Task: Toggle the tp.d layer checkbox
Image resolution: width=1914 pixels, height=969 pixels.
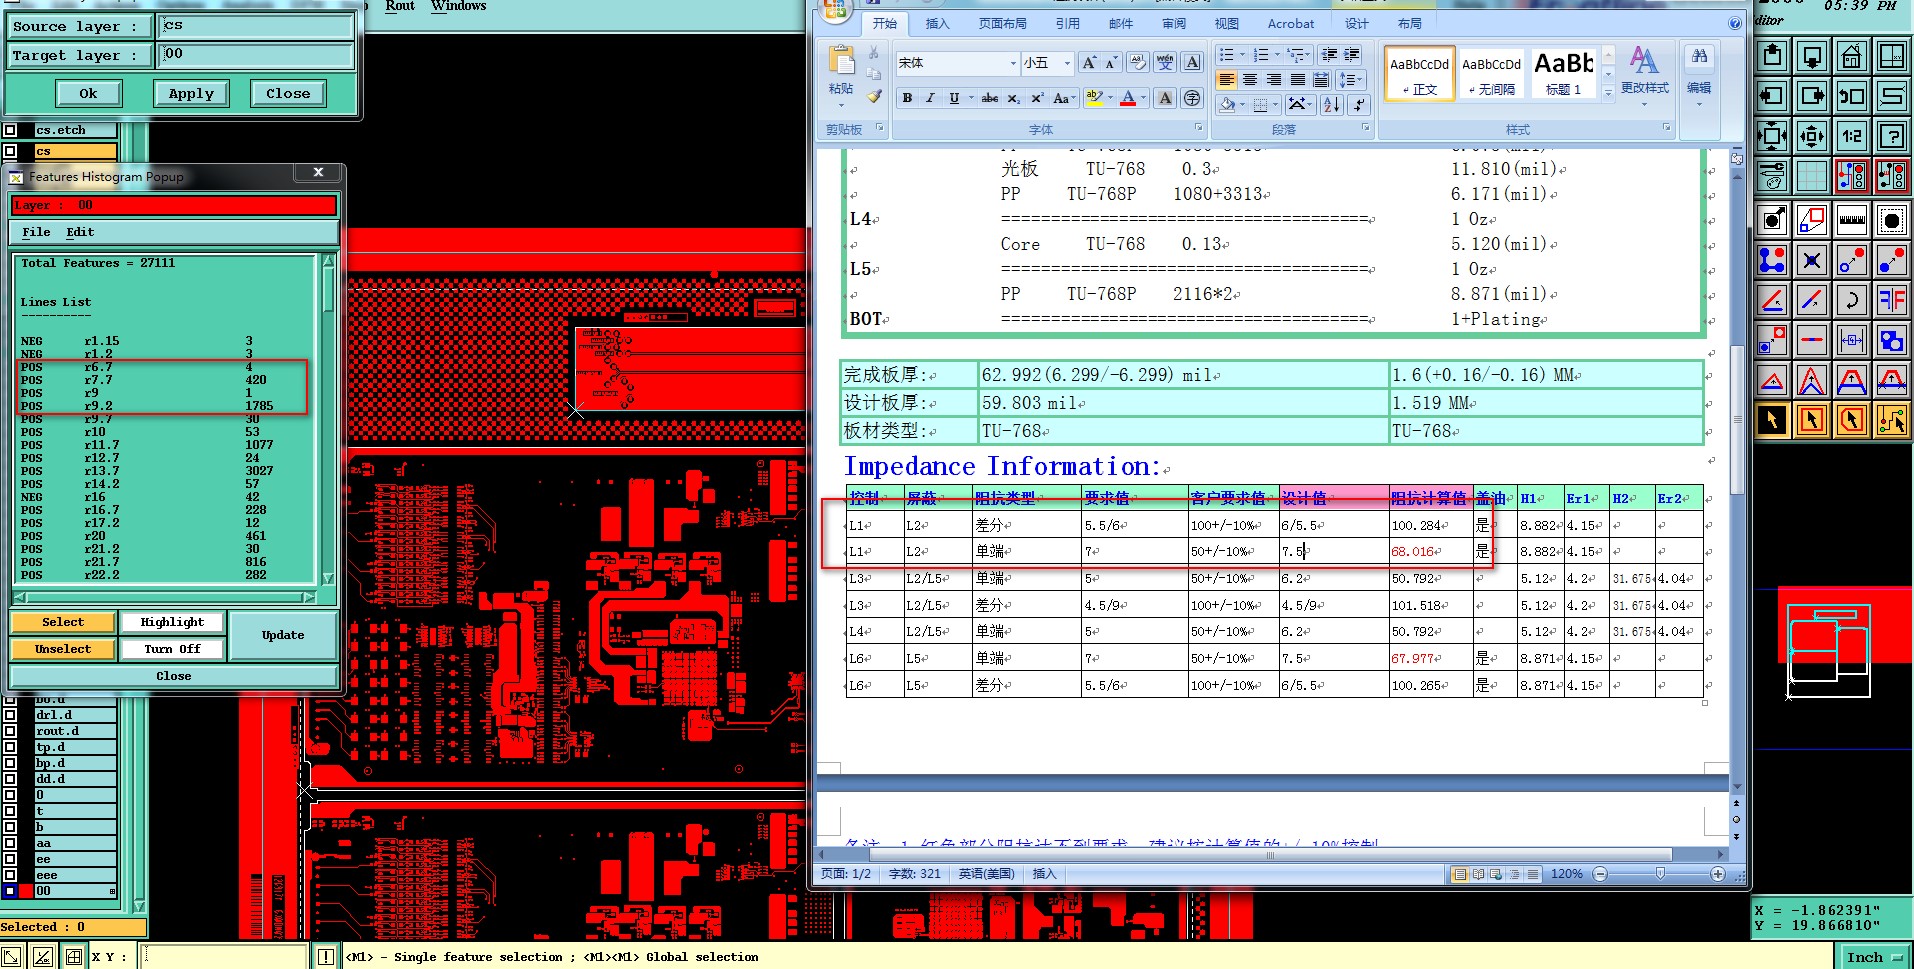Action: (10, 747)
